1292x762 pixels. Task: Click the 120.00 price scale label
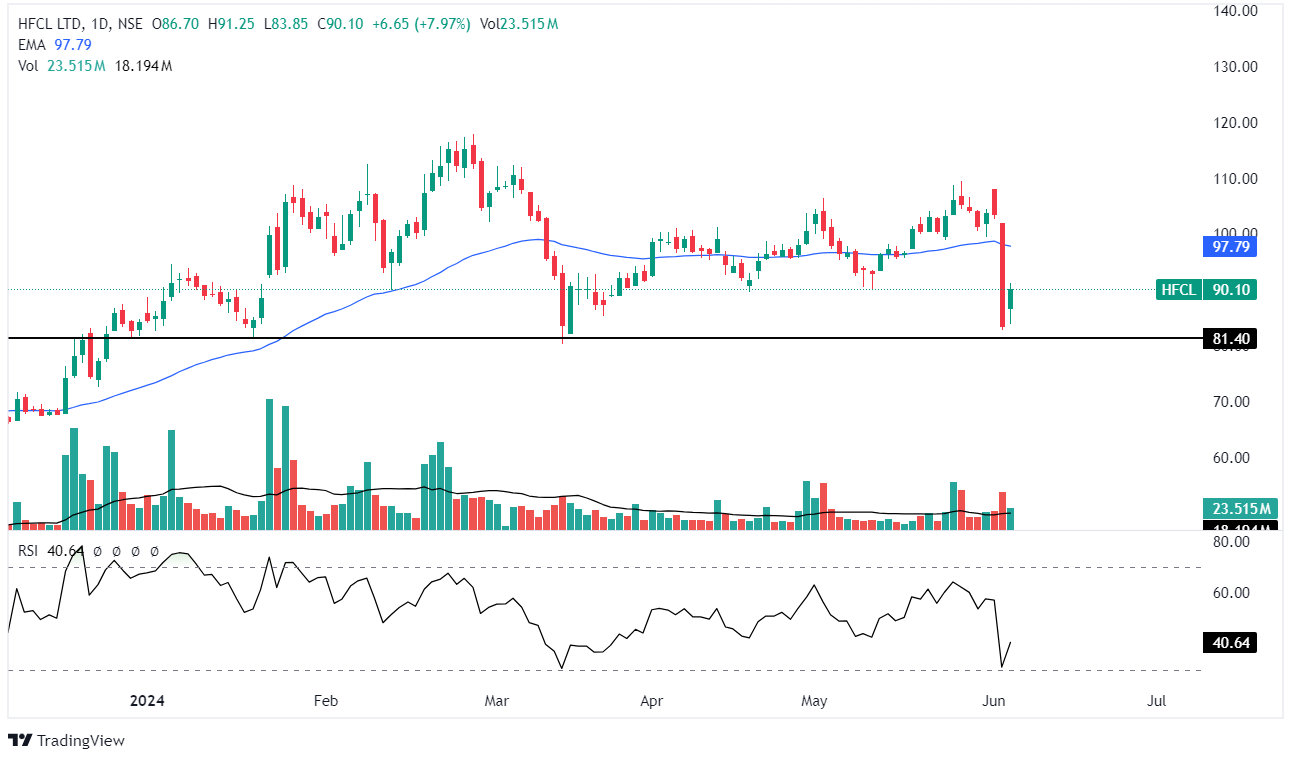[x=1234, y=123]
